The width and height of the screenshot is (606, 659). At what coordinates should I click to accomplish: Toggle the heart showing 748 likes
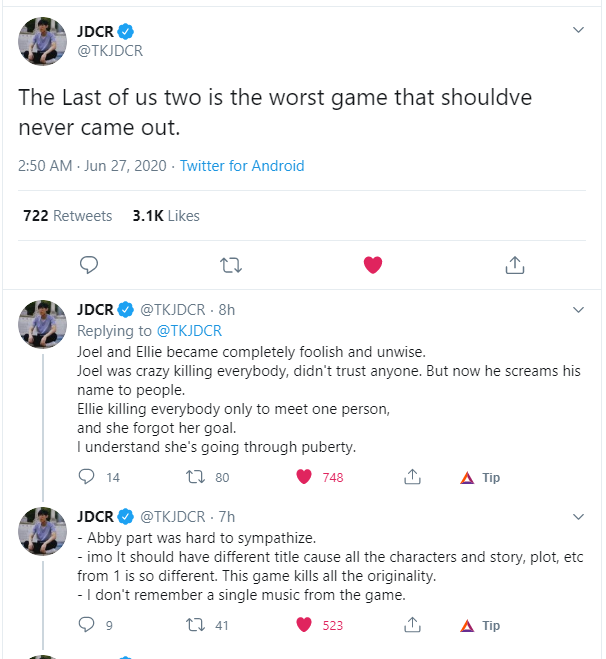pos(304,477)
